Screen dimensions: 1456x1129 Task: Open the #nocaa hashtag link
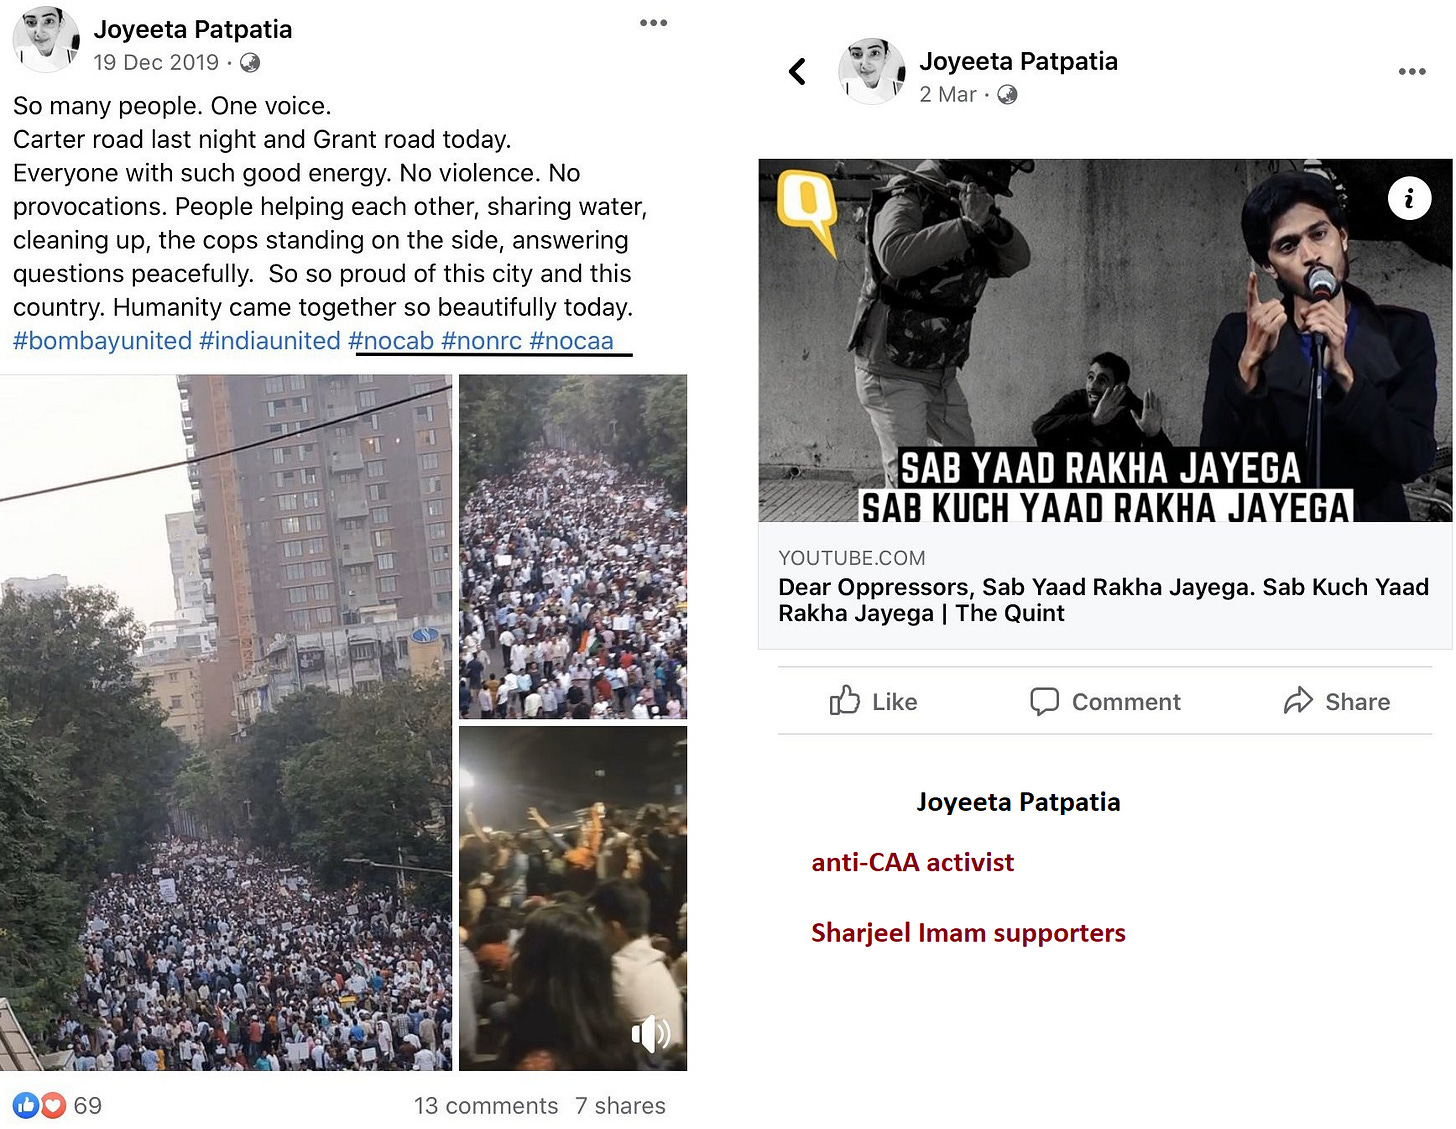(571, 341)
